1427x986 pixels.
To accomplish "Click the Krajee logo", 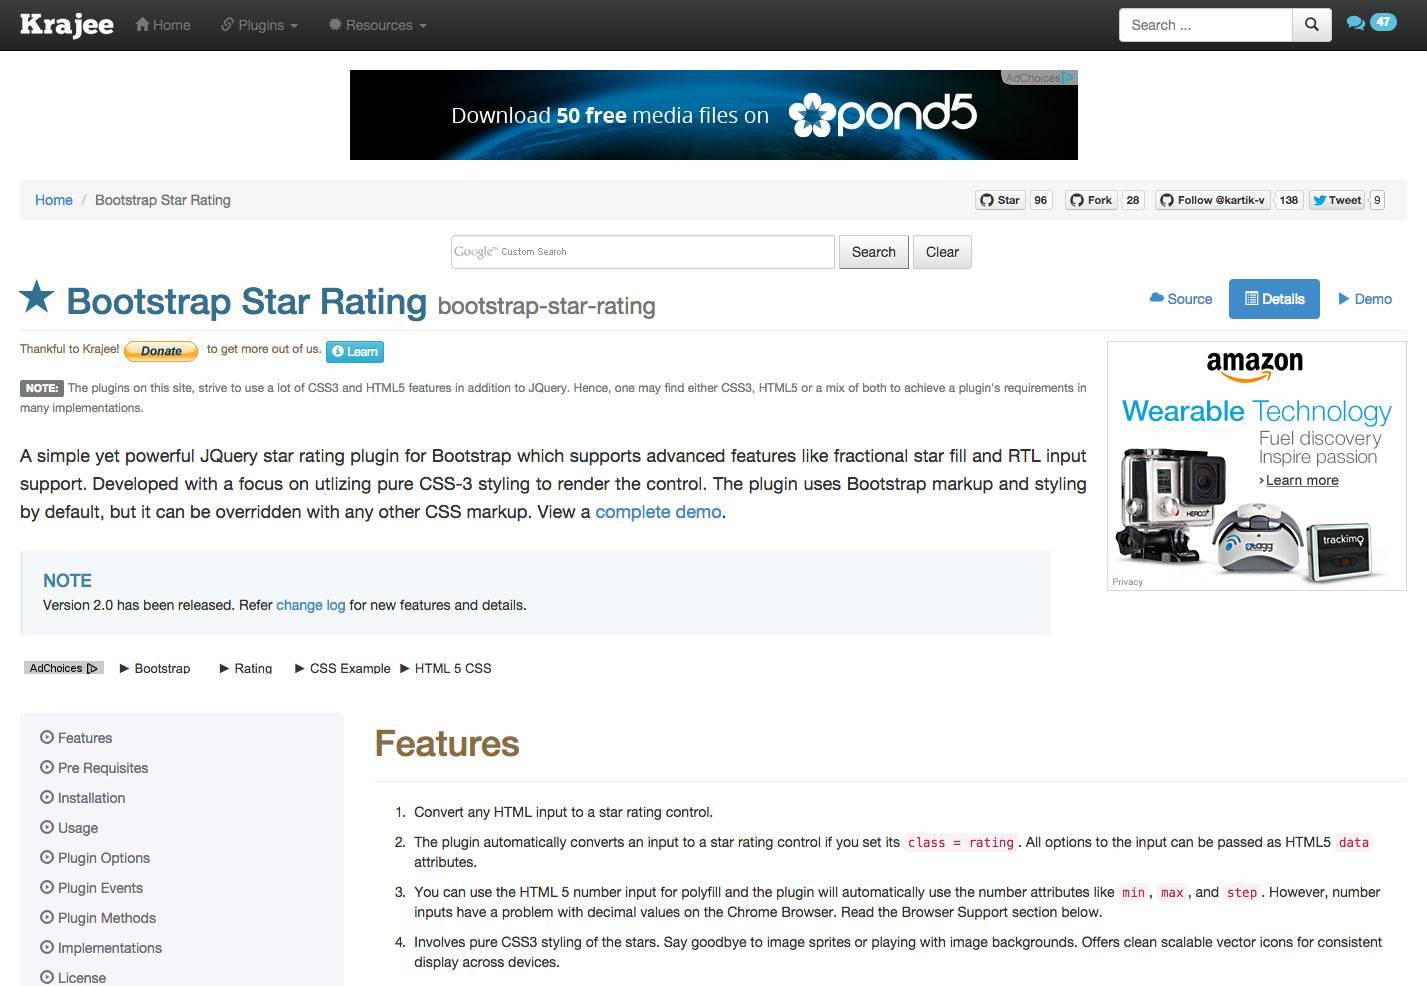I will [x=67, y=24].
